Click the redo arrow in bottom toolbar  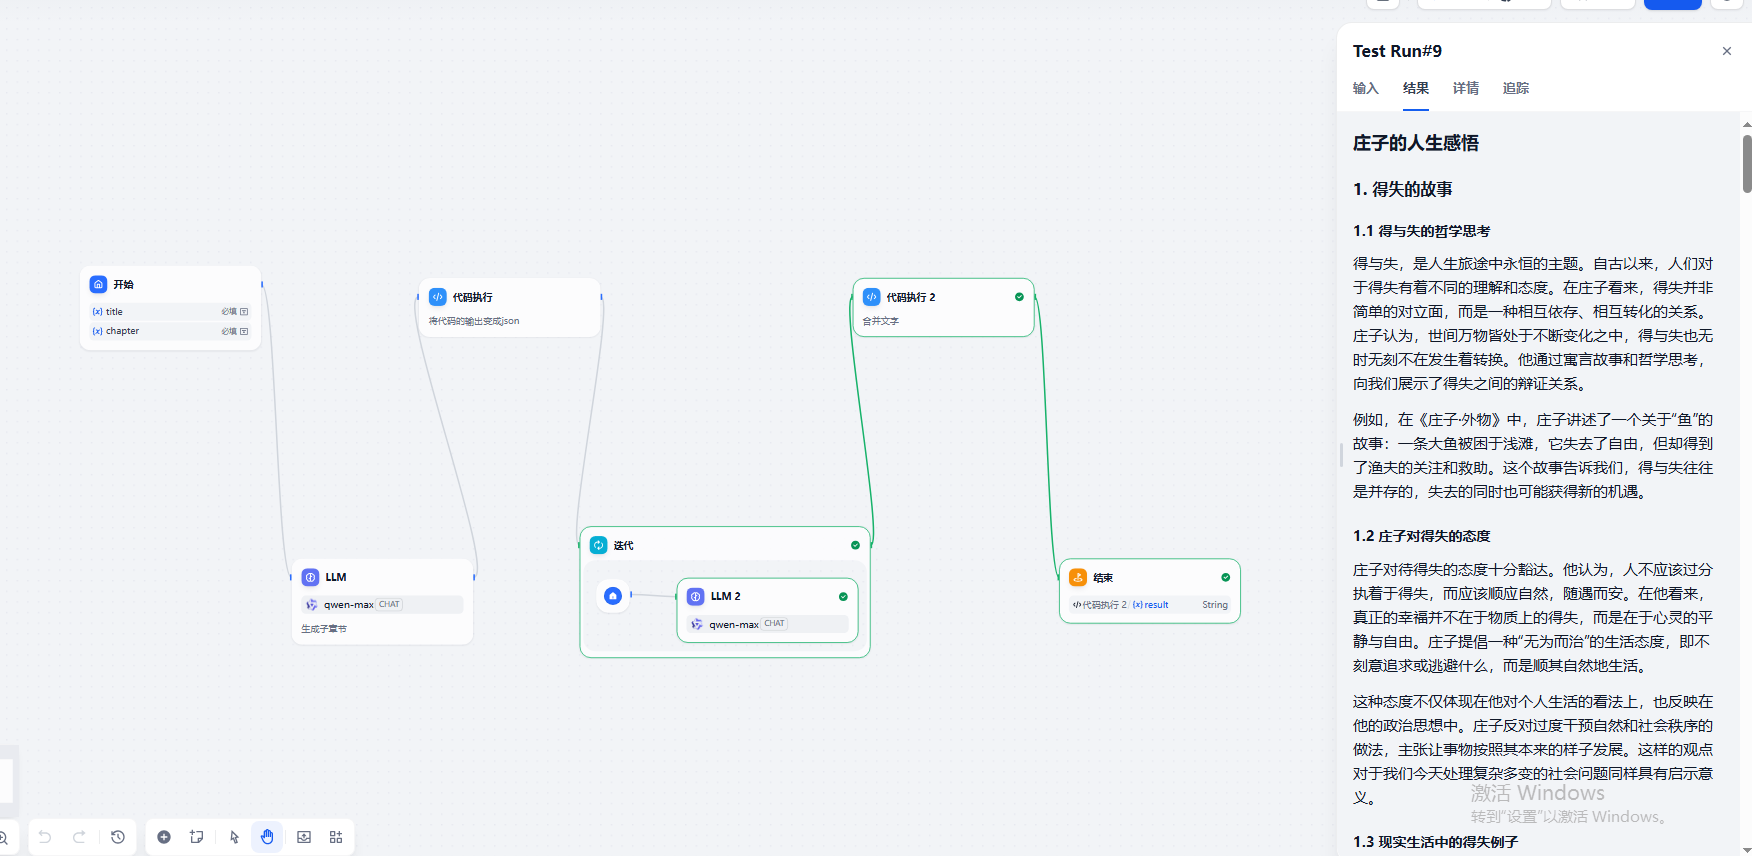coord(79,837)
